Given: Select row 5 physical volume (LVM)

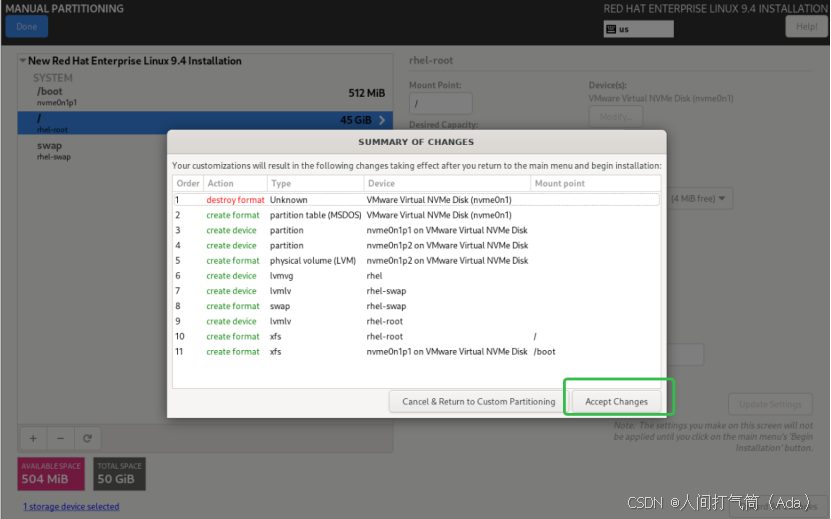Looking at the screenshot, I should 417,261.
